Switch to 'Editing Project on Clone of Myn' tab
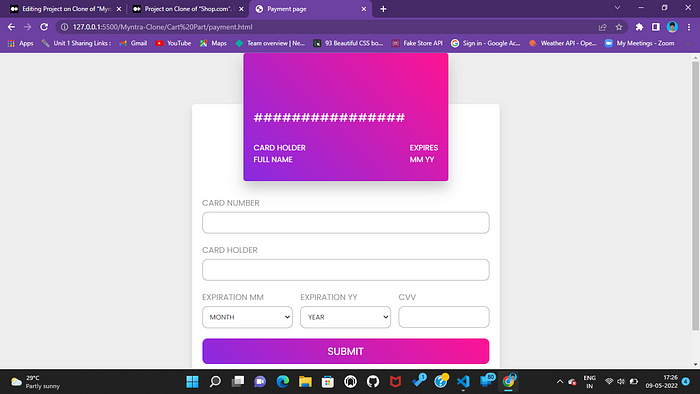Viewport: 700px width, 394px height. pyautogui.click(x=65, y=9)
